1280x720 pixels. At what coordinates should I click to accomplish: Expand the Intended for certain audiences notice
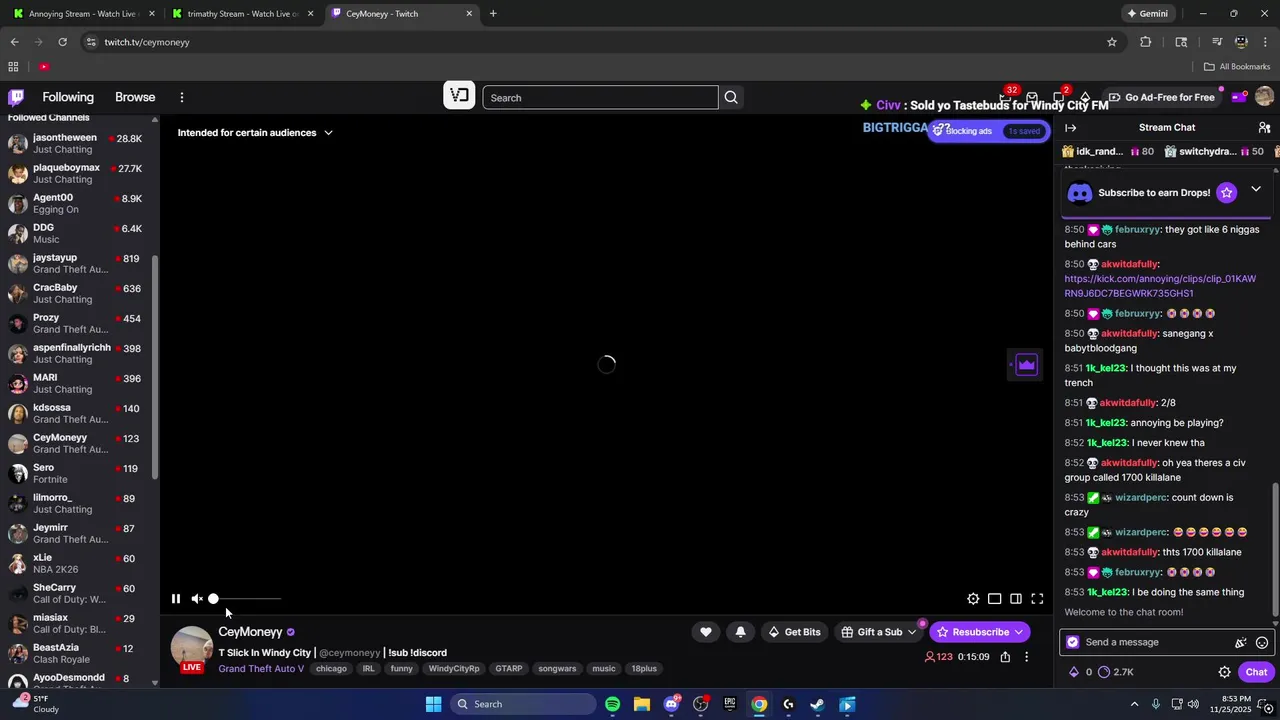point(255,132)
